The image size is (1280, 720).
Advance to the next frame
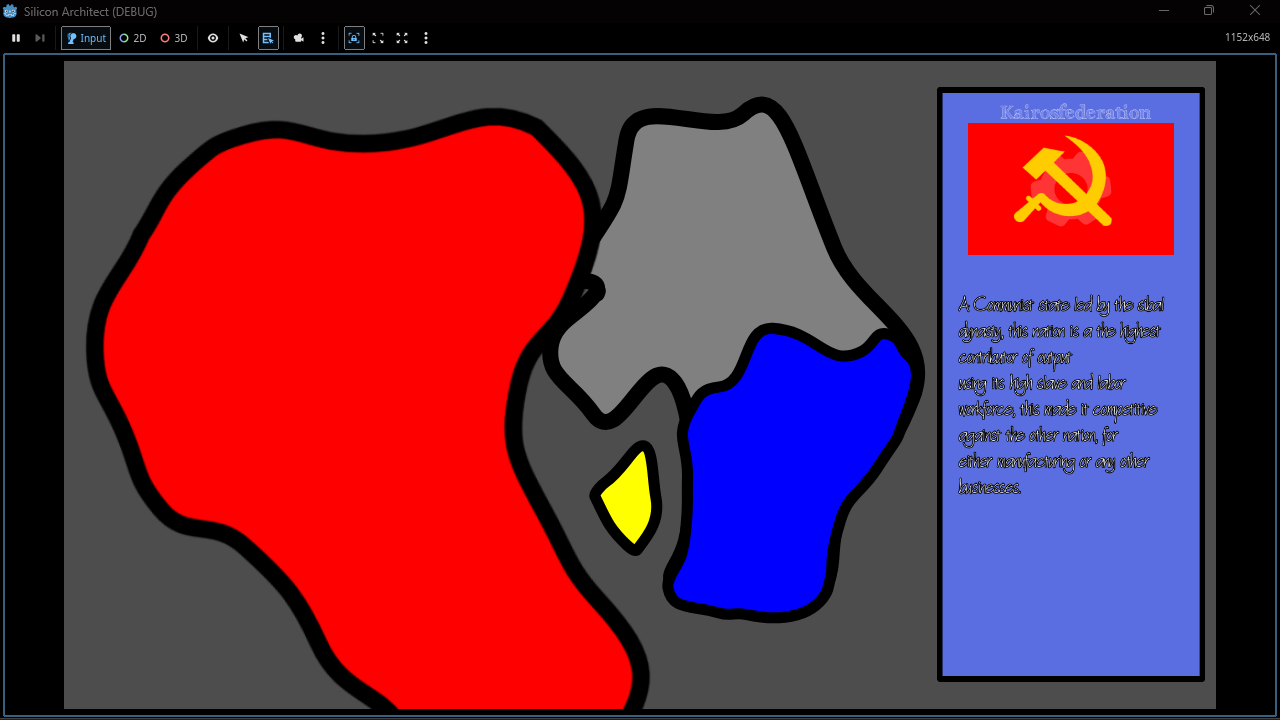point(40,38)
